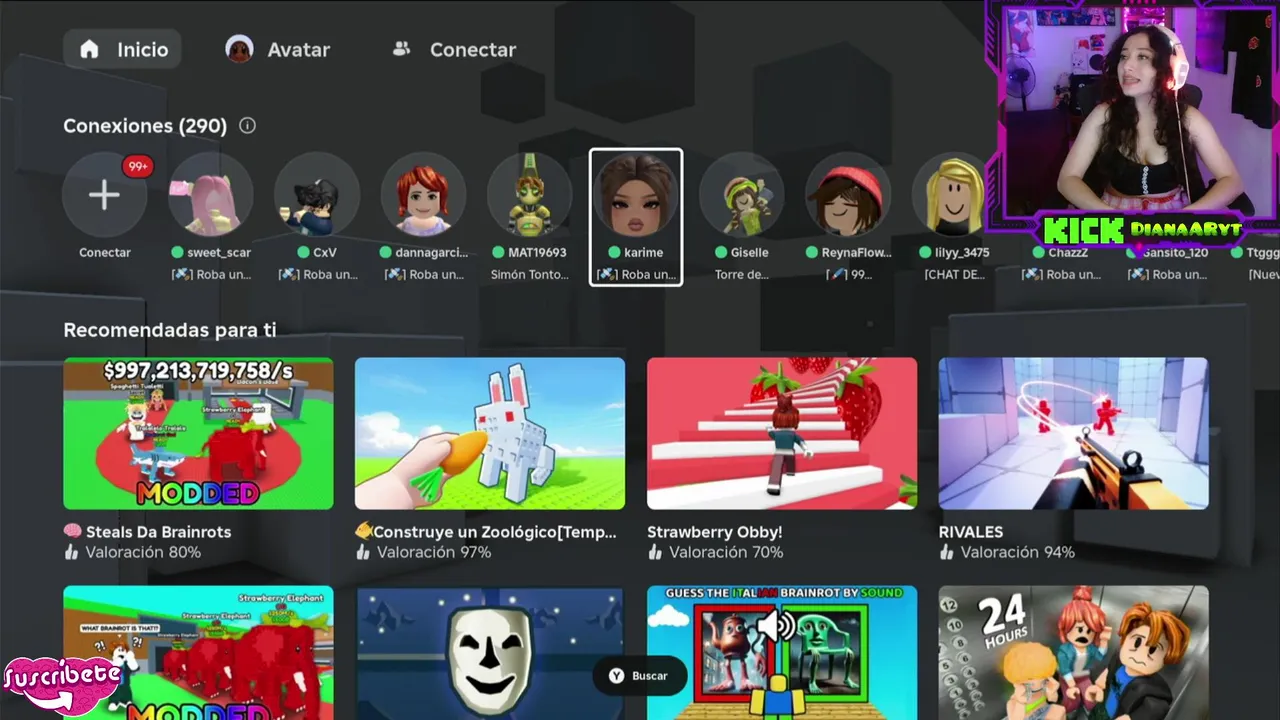Open dannagarci friend avatar
Screen dimensions: 1280x720
(423, 195)
